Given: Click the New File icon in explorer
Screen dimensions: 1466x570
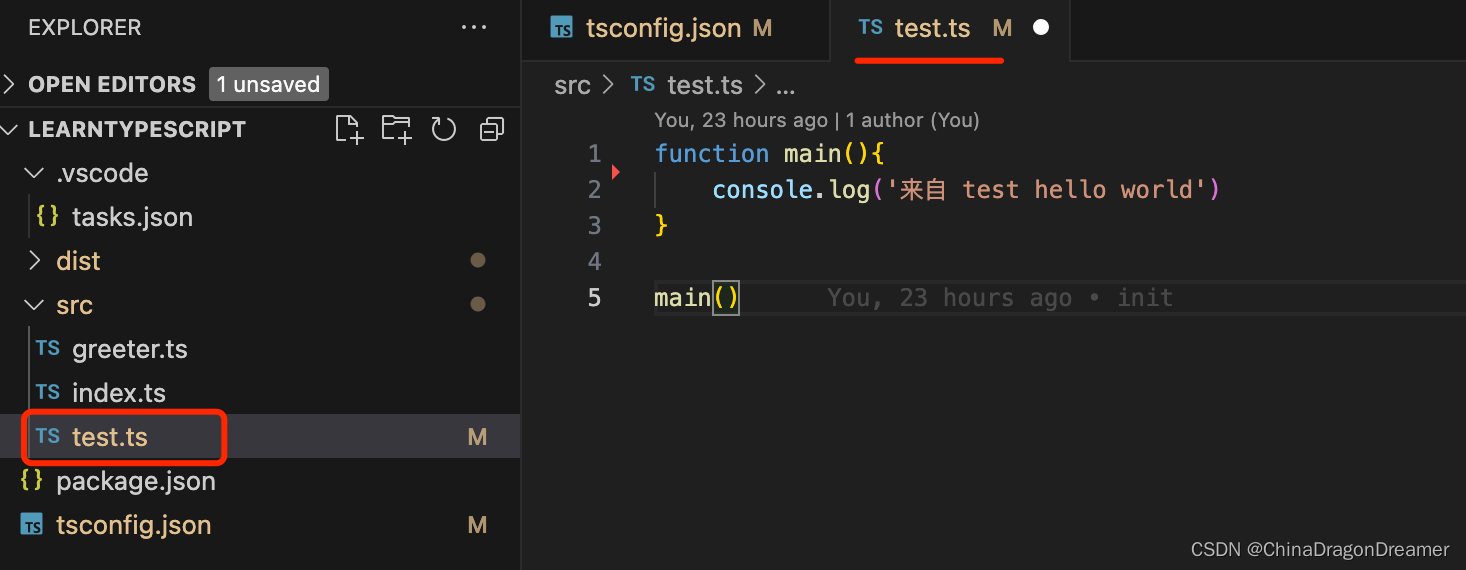Looking at the screenshot, I should [x=348, y=129].
